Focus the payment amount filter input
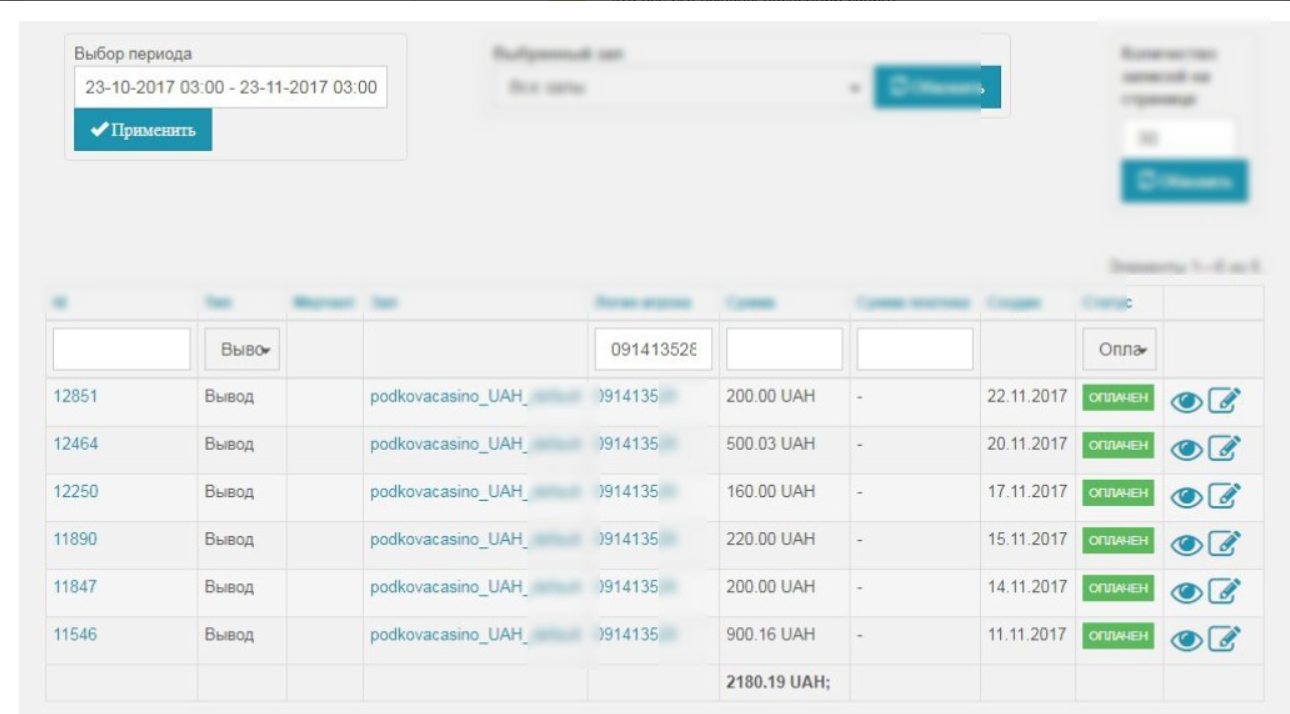The image size is (1290, 714). point(915,350)
